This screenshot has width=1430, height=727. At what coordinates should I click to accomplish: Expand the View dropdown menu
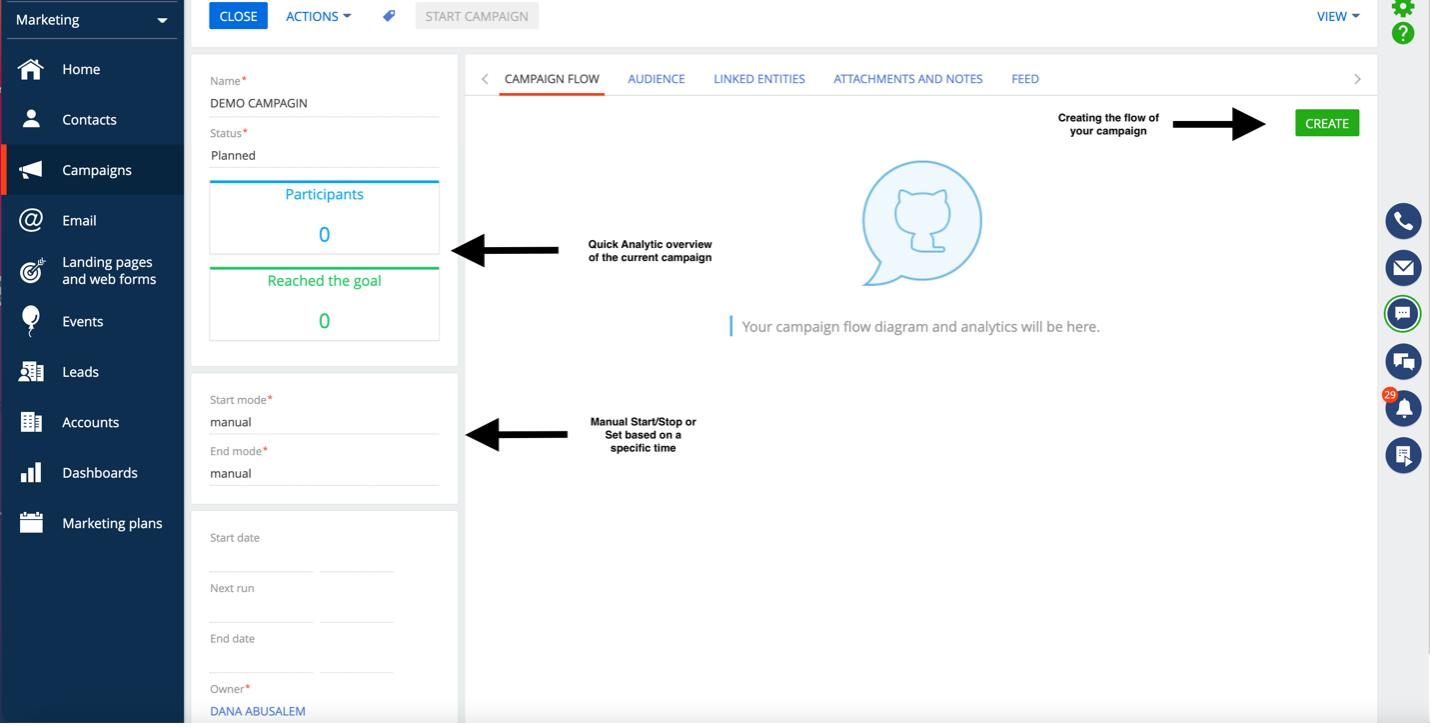tap(1337, 16)
